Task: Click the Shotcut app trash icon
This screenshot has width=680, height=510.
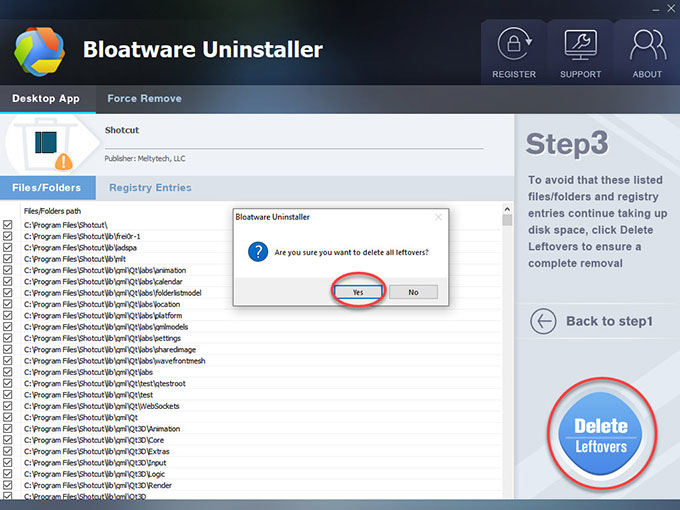Action: pyautogui.click(x=48, y=146)
